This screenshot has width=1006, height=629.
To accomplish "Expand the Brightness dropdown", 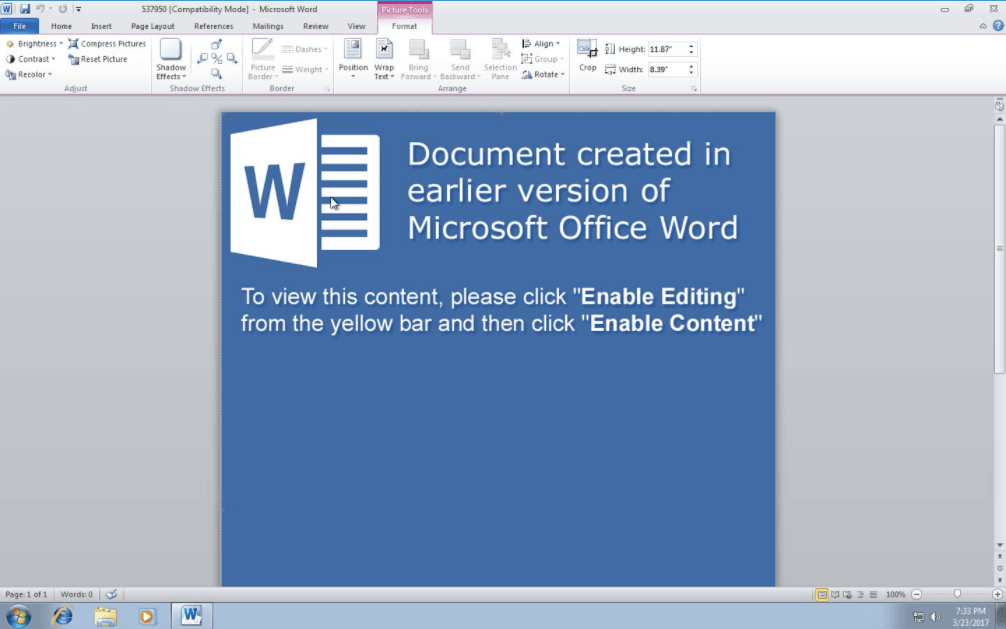I will point(34,44).
